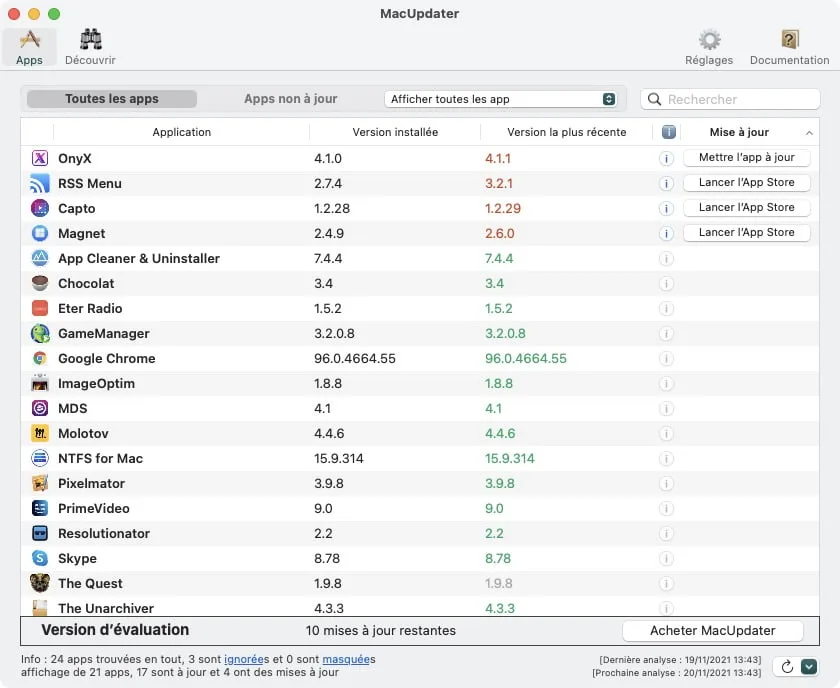Show info for App Cleaner & Uninstaller
This screenshot has width=840, height=688.
(666, 259)
